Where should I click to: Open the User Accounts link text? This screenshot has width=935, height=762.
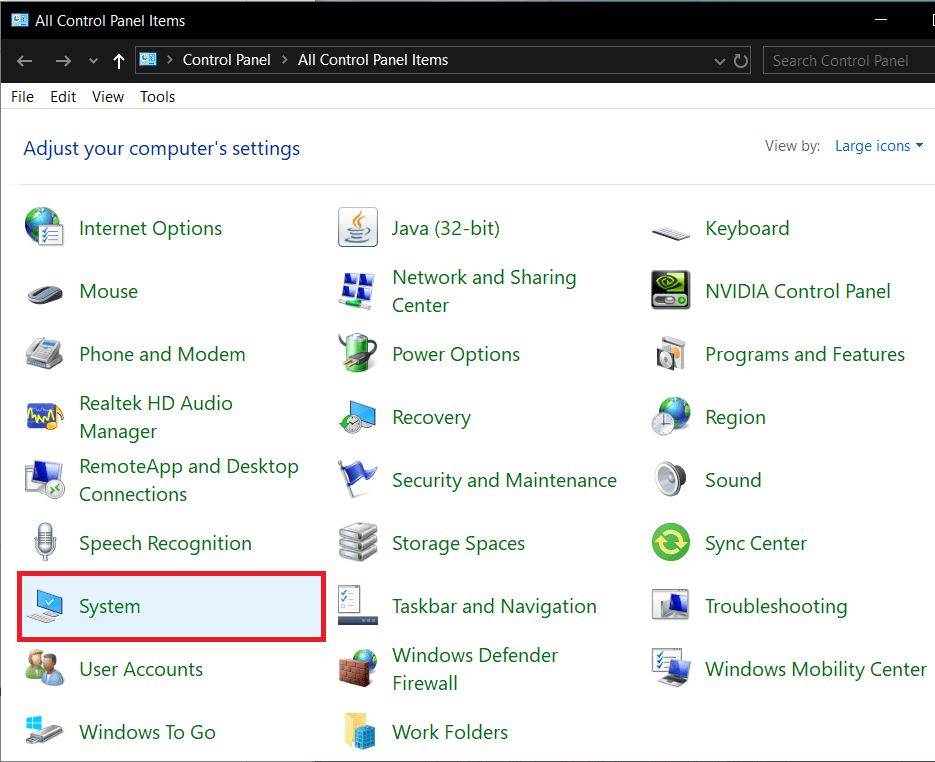click(141, 669)
